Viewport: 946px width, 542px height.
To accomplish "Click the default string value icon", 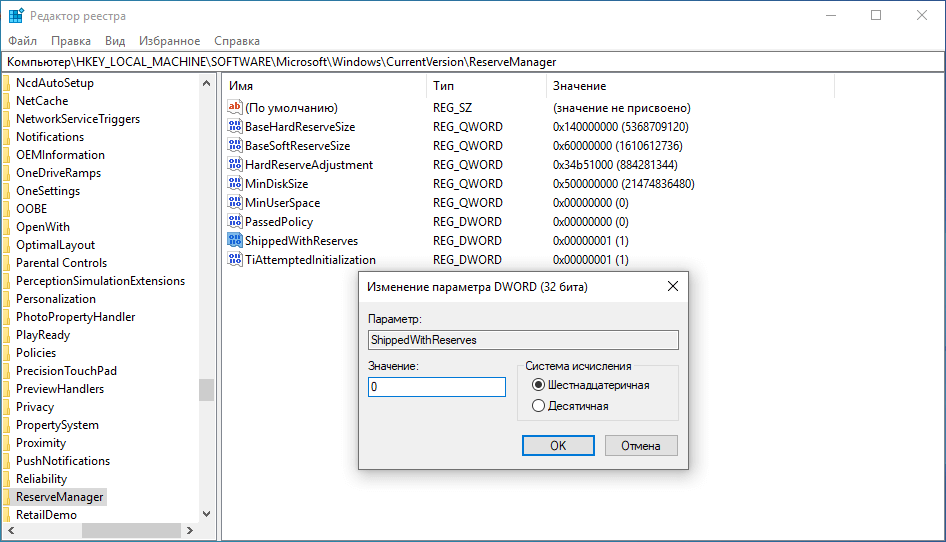I will [235, 108].
